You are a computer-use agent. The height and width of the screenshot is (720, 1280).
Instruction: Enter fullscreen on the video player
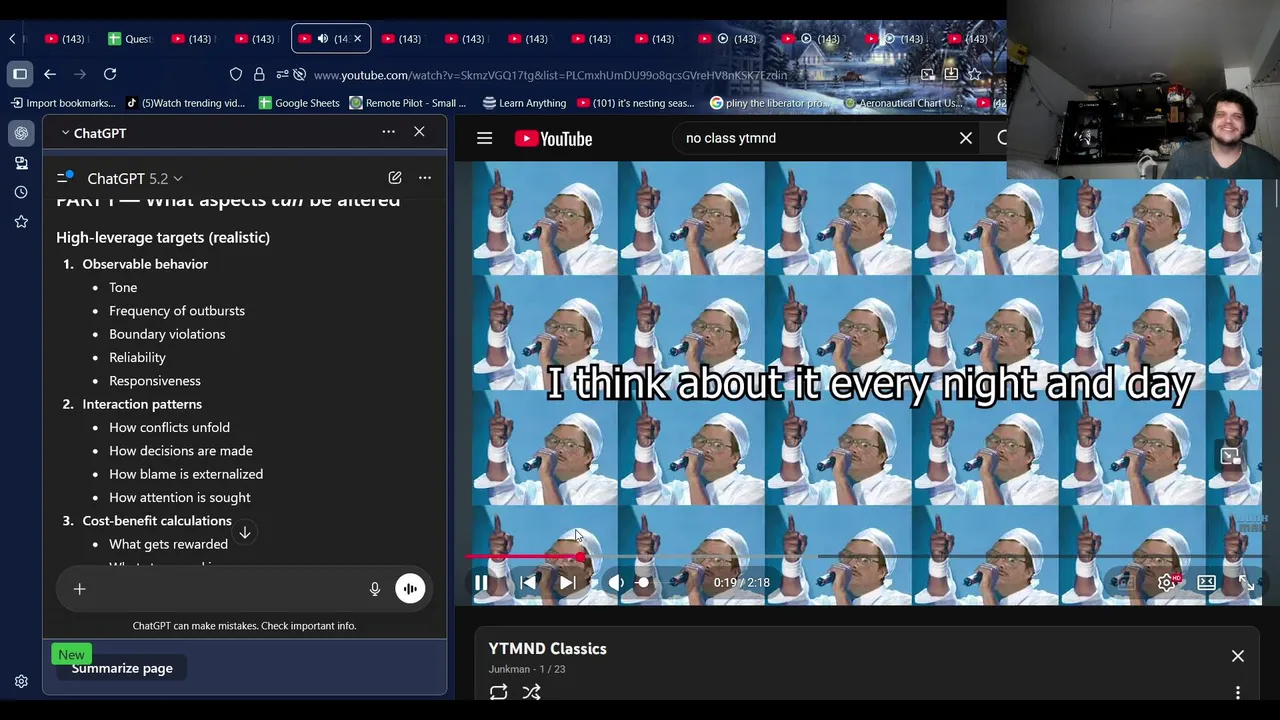click(x=1246, y=582)
